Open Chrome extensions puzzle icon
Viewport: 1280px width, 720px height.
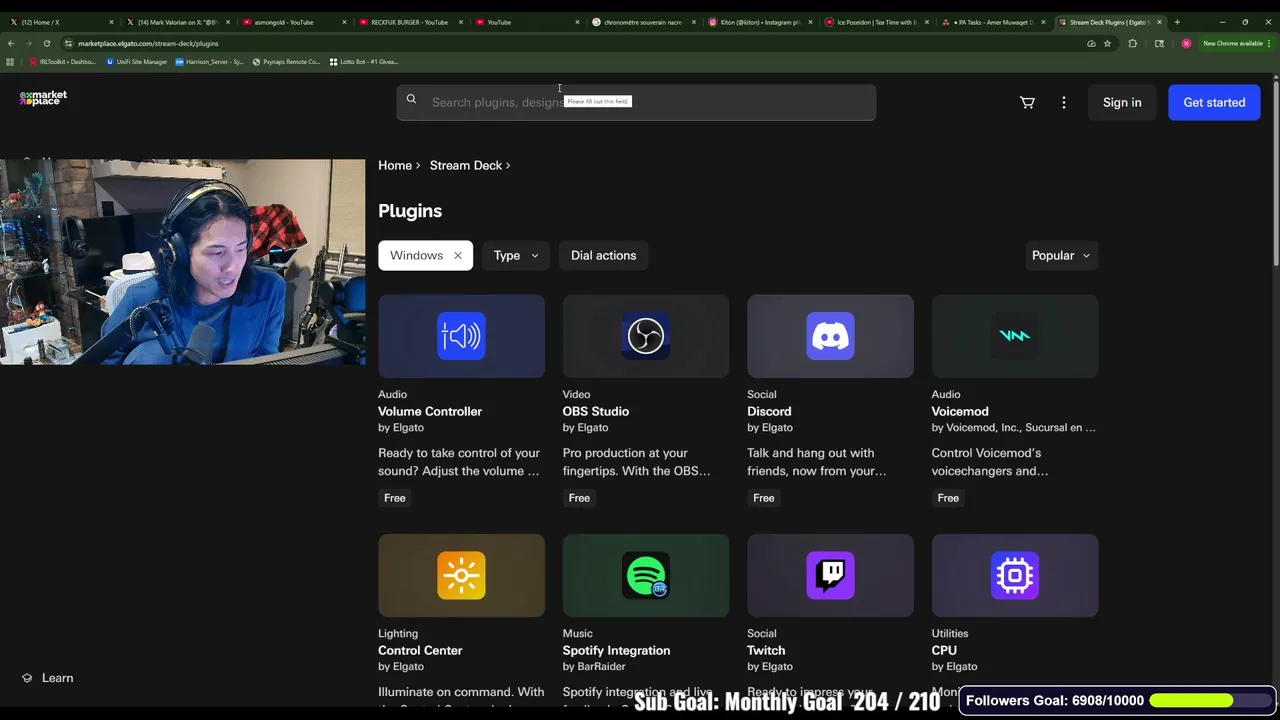click(1132, 43)
